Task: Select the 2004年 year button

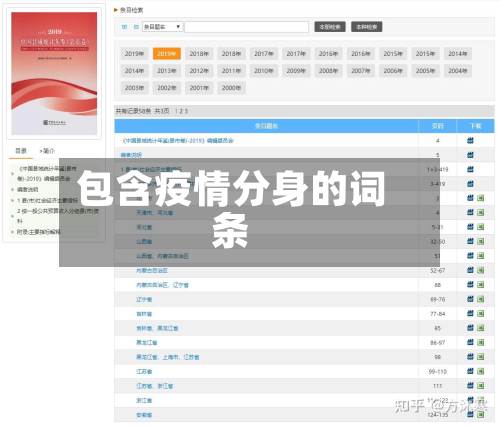Action: point(458,71)
